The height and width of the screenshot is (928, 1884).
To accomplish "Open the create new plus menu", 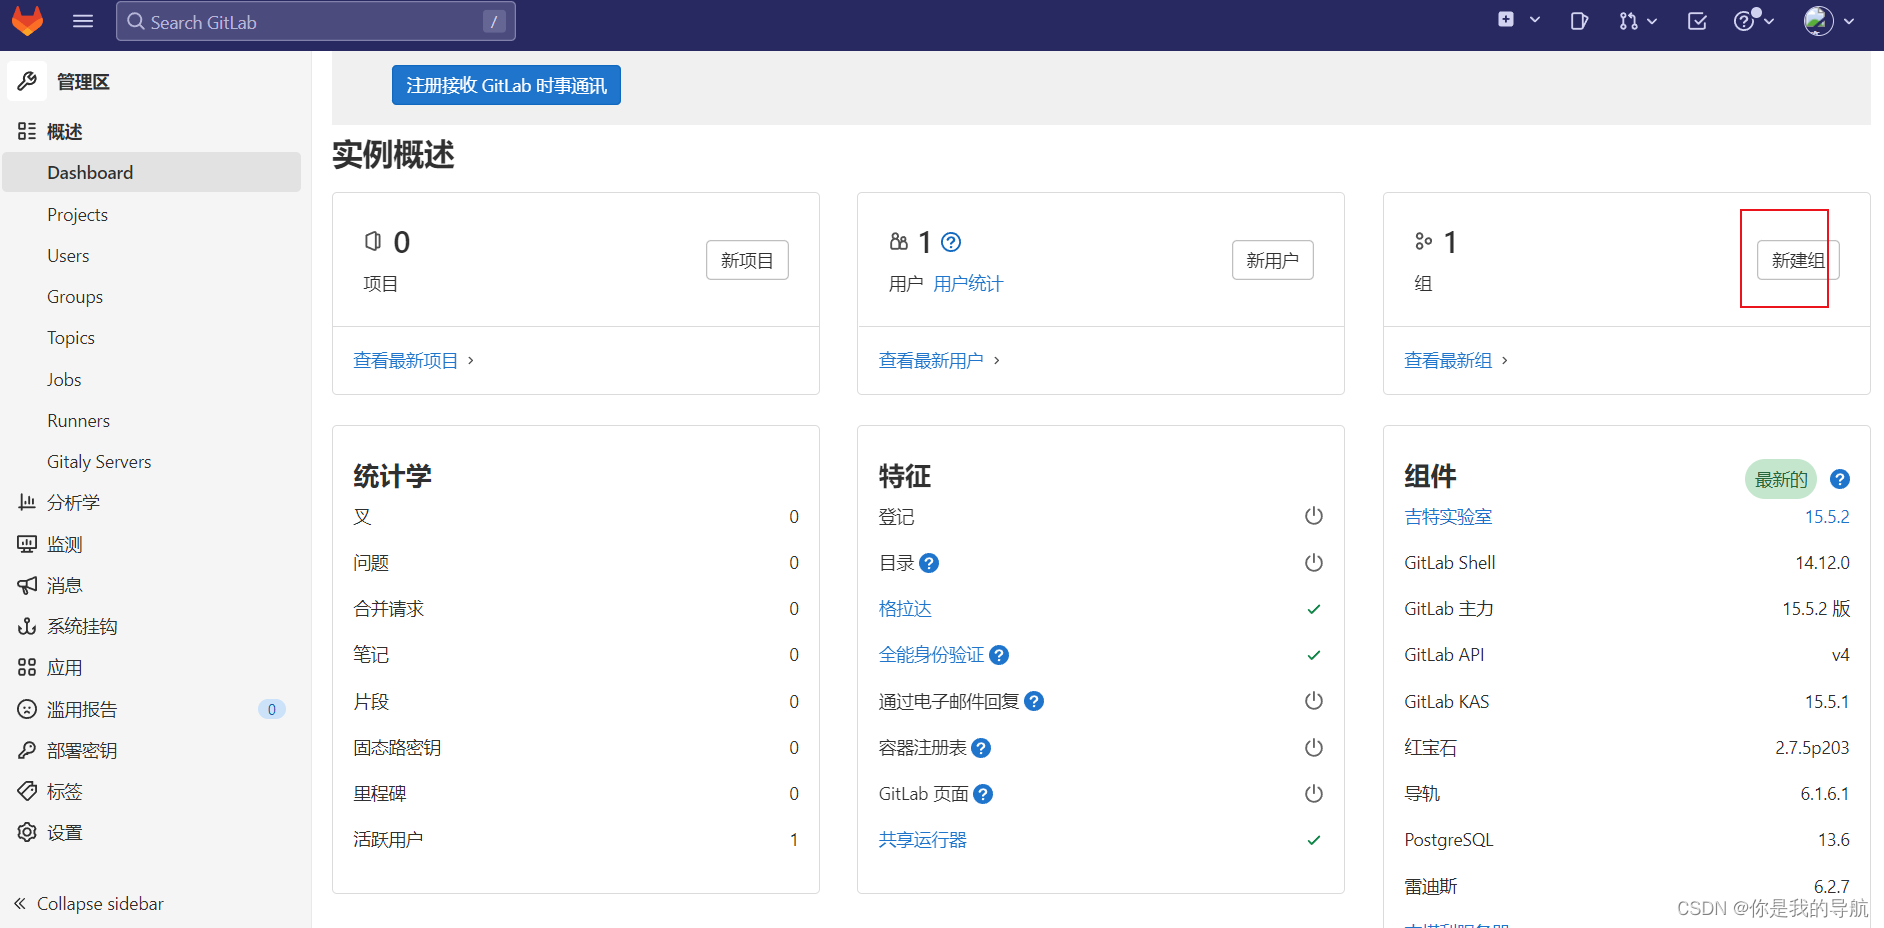I will coord(1518,20).
